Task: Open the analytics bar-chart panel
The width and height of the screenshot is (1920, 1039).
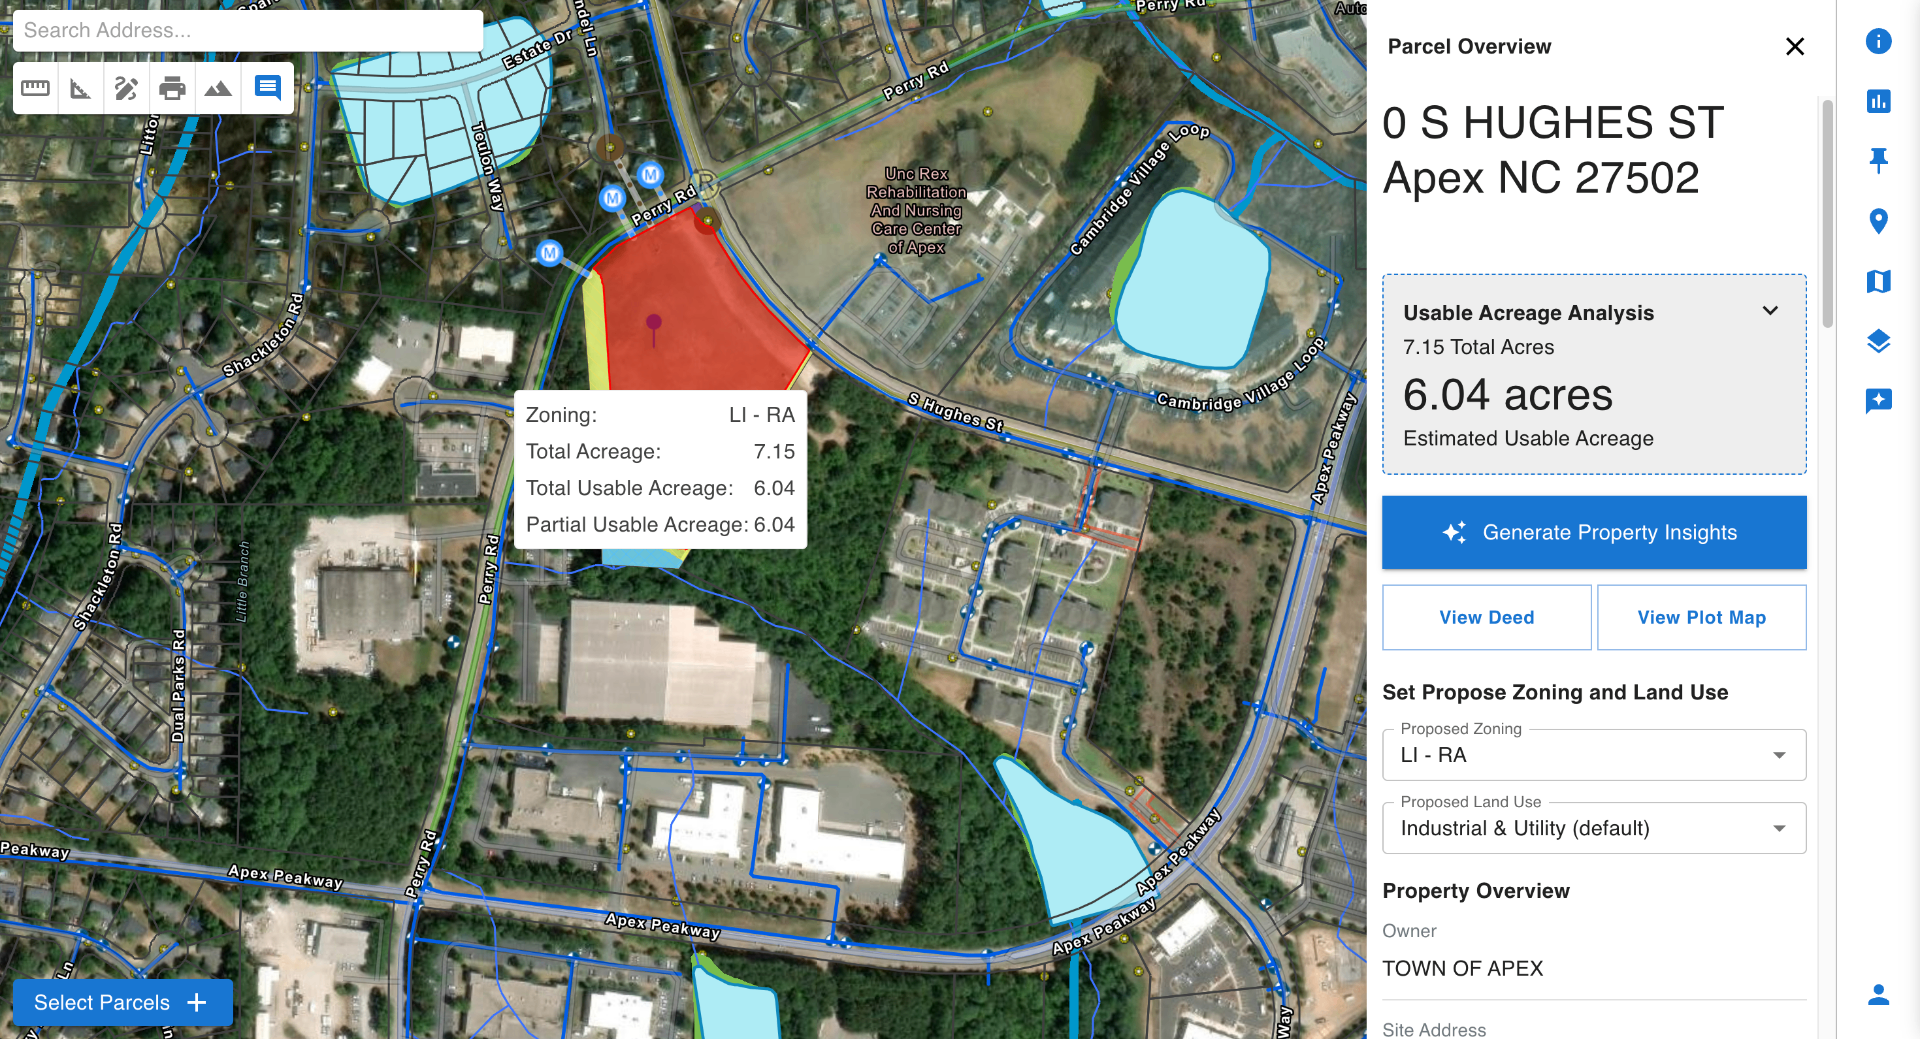Action: point(1879,102)
